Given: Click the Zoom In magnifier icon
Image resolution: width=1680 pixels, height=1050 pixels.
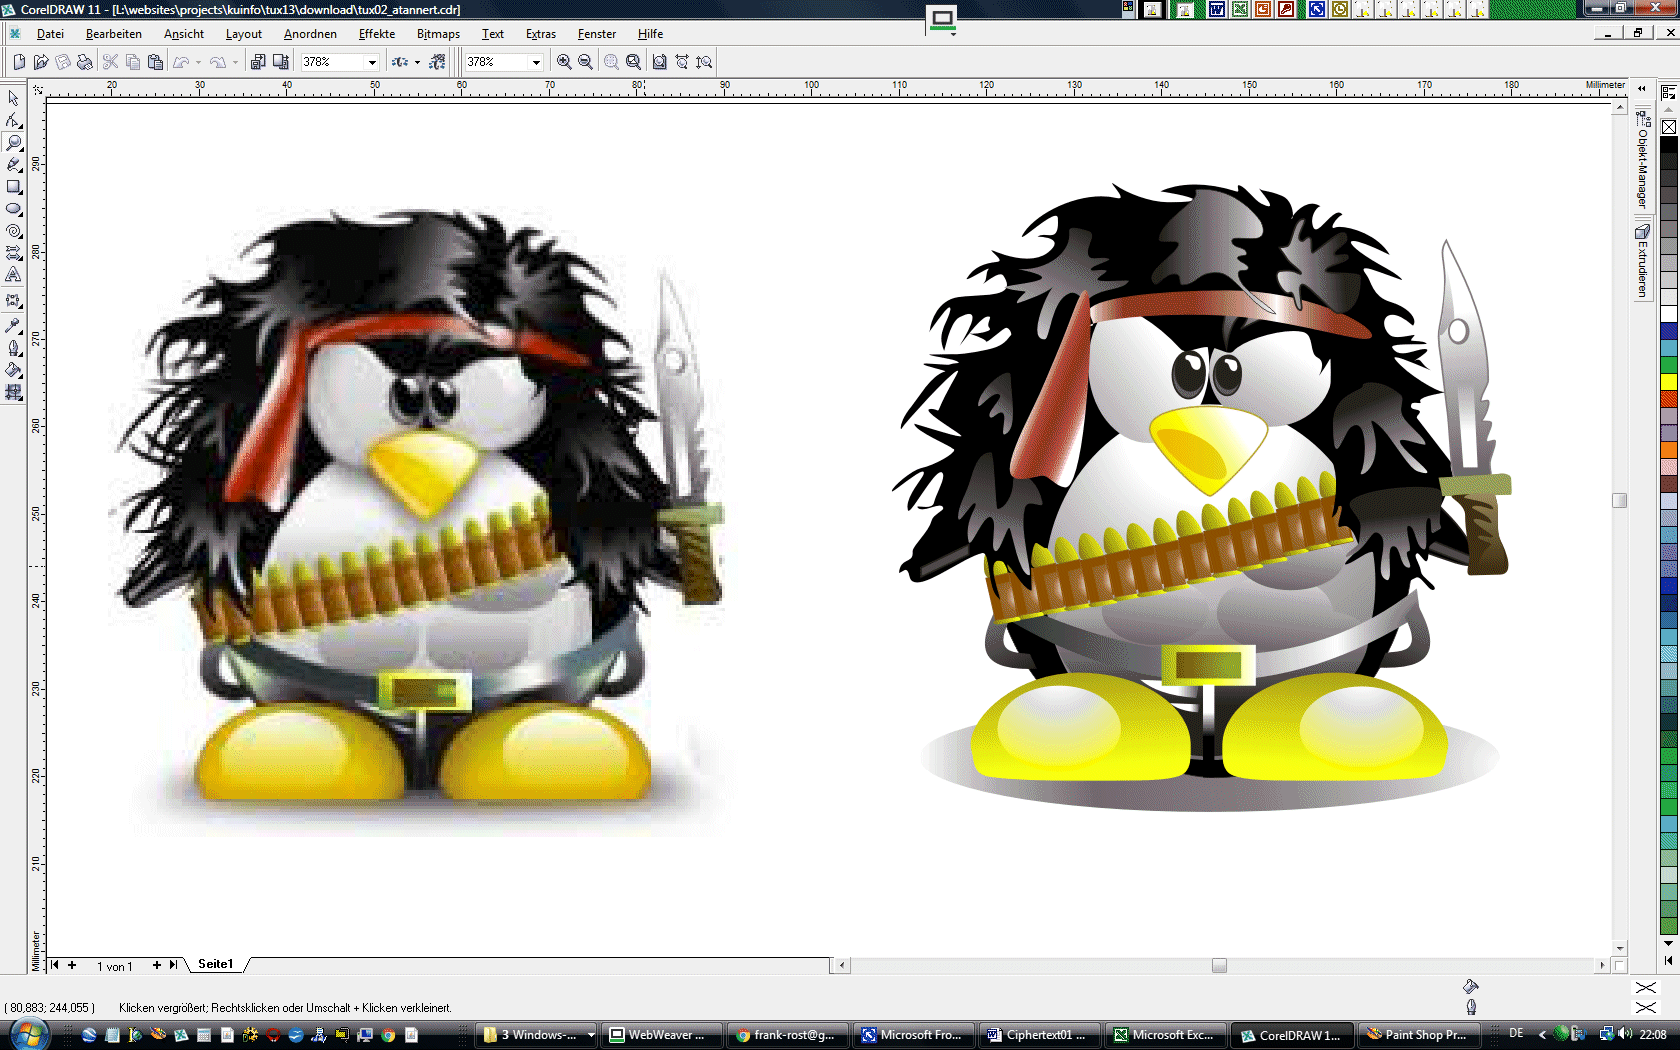Looking at the screenshot, I should point(564,62).
